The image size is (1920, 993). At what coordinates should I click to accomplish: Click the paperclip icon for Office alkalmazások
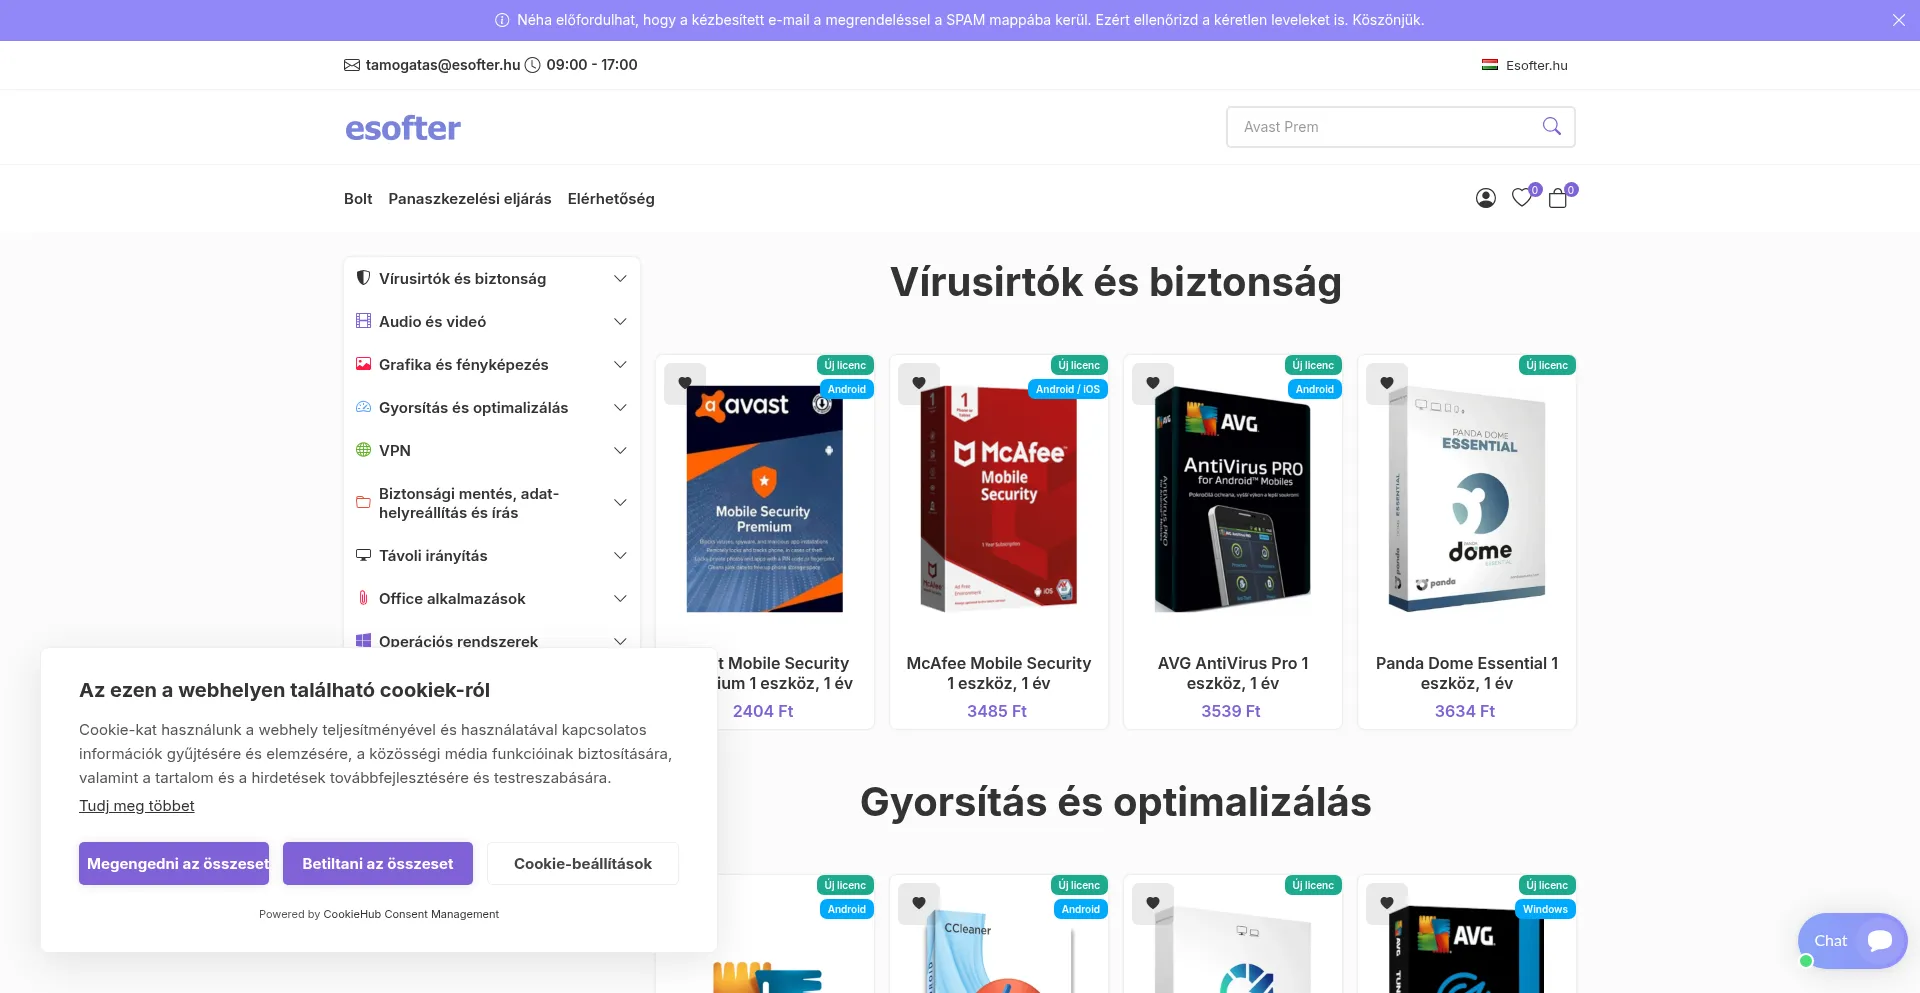pyautogui.click(x=363, y=598)
